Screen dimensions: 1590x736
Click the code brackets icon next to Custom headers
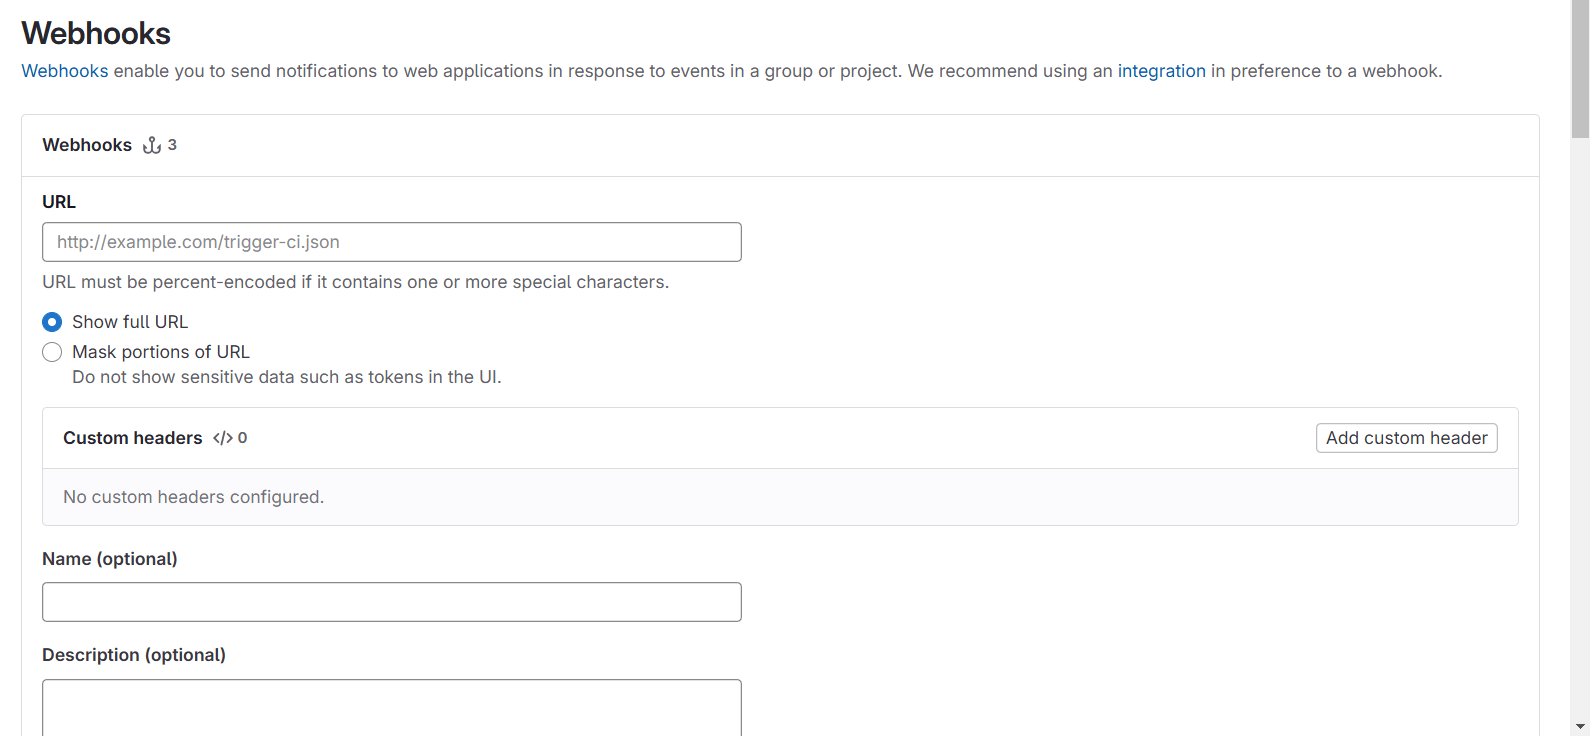(222, 438)
